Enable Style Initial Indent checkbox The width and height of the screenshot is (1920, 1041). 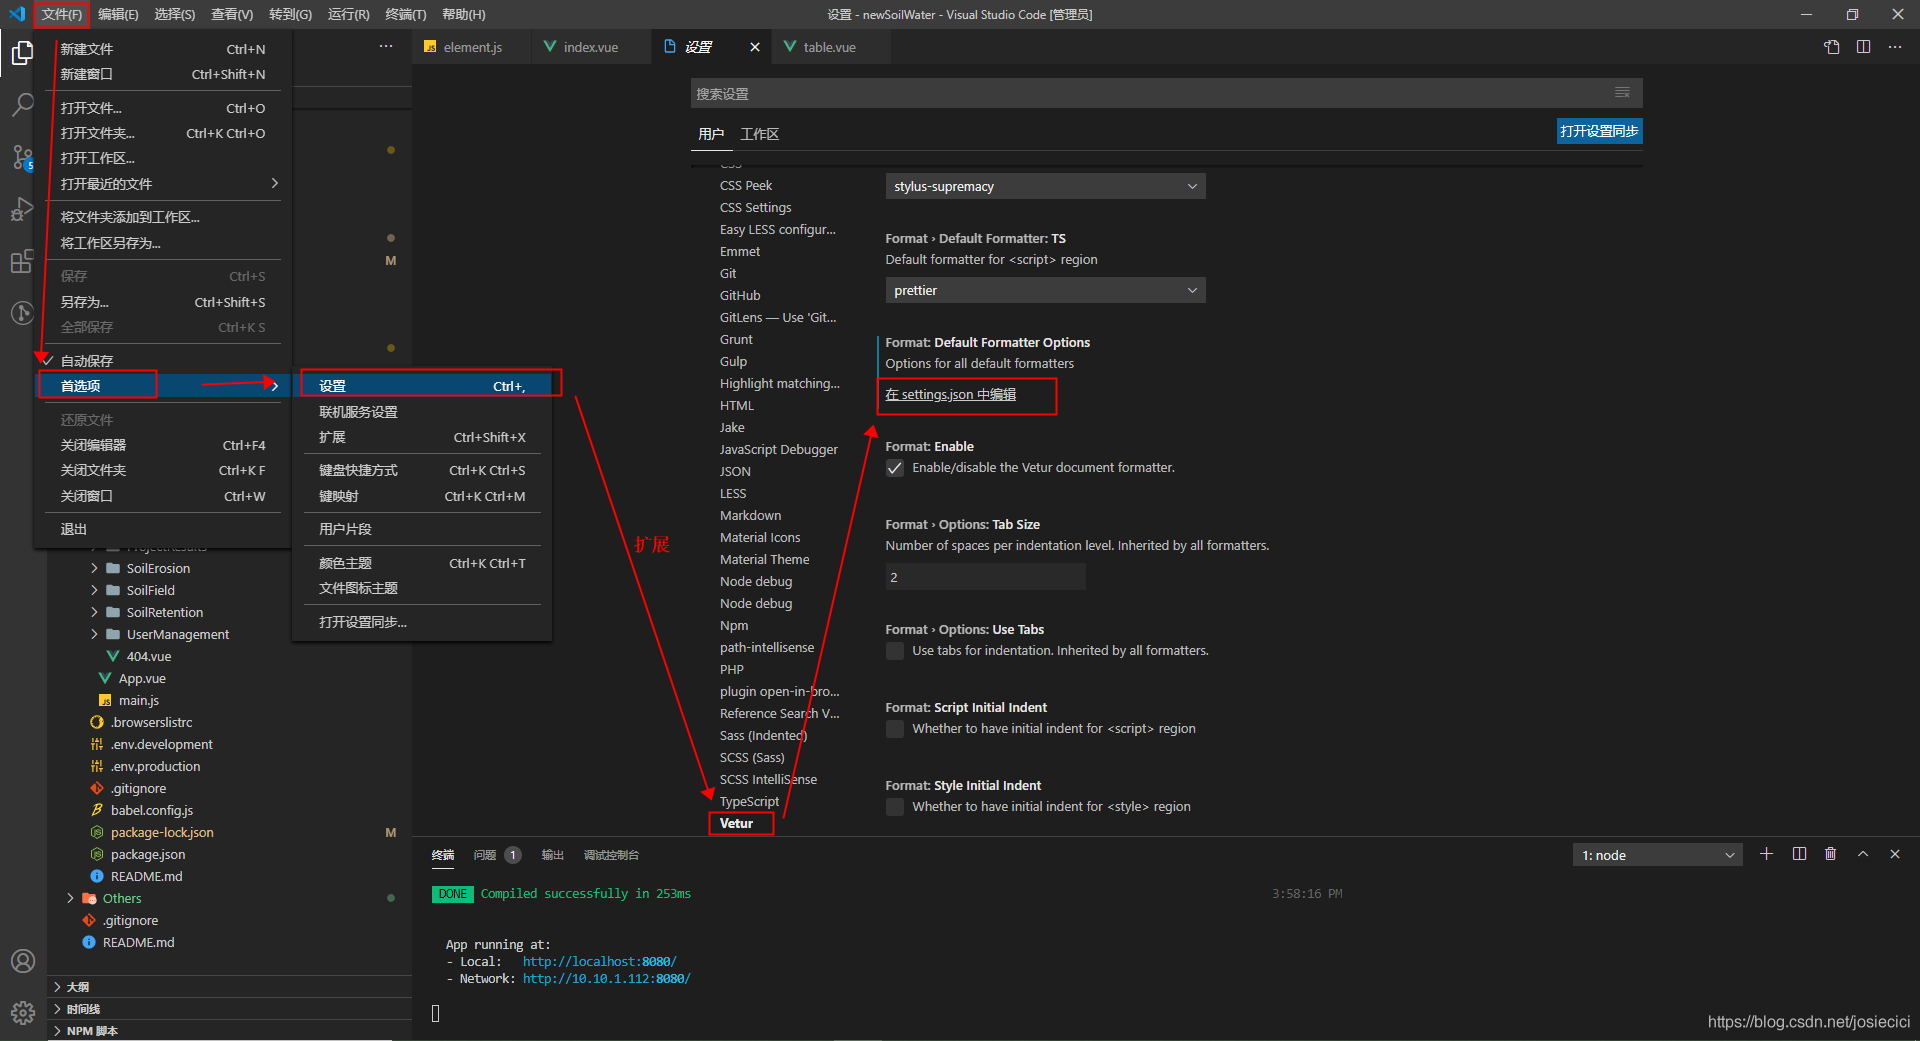(895, 807)
